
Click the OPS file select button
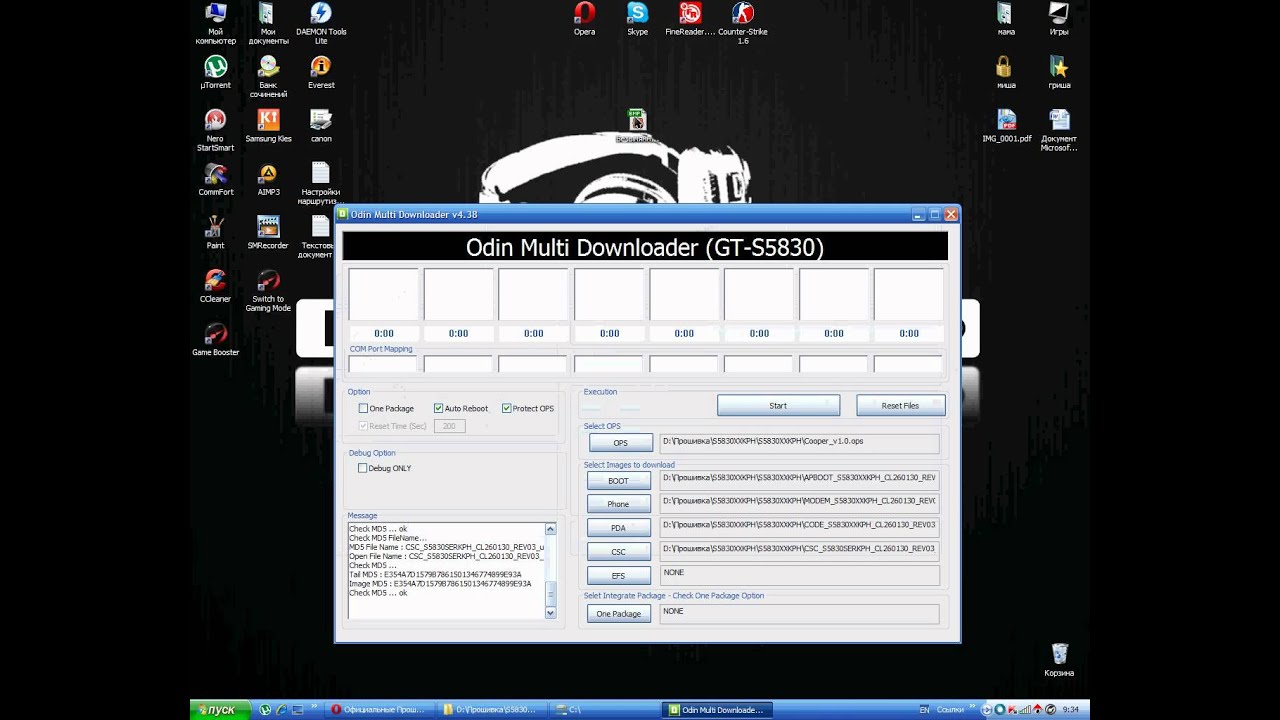(620, 443)
